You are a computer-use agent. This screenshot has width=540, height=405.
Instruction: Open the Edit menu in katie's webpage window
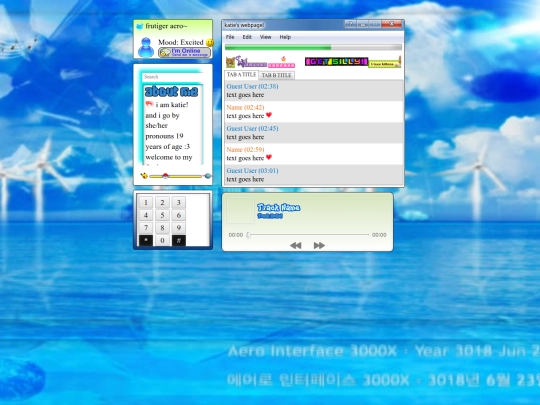point(247,37)
